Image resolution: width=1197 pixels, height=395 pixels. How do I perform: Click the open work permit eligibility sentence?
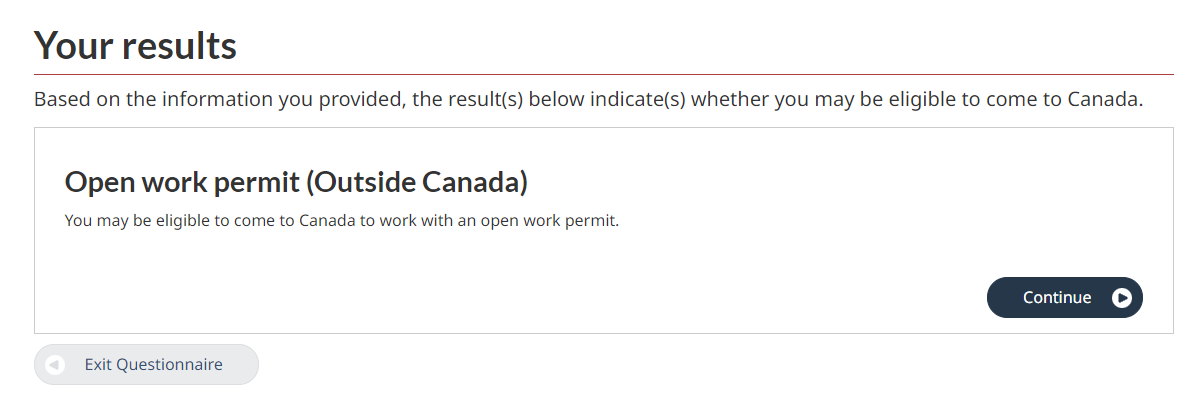coord(342,221)
